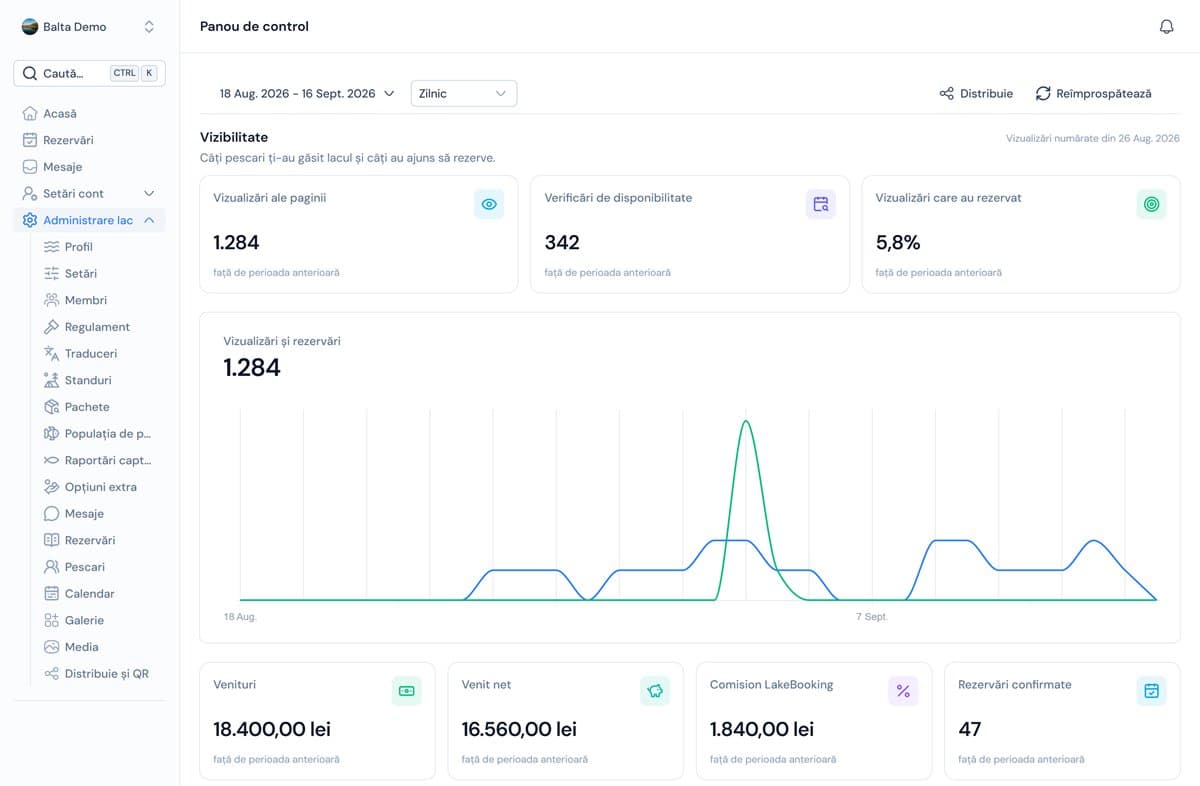The width and height of the screenshot is (1200, 786).
Task: Click the green peak on the chart
Action: pos(746,422)
